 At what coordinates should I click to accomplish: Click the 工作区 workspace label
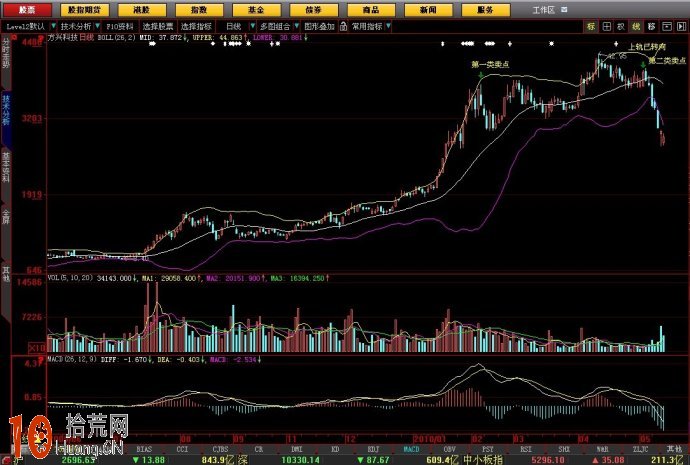pyautogui.click(x=543, y=10)
